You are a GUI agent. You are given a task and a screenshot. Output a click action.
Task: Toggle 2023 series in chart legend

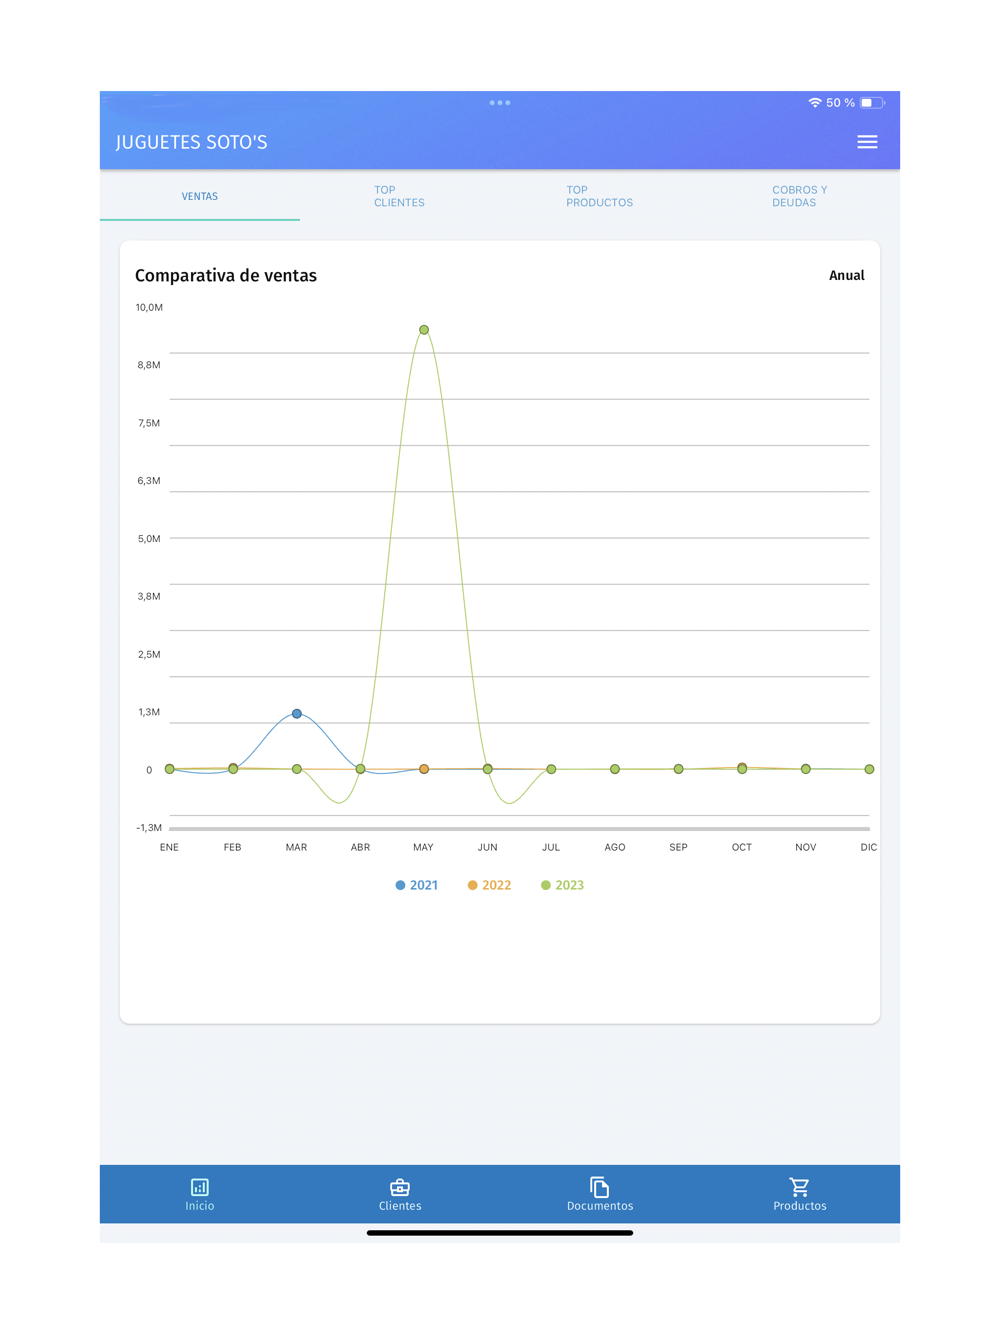pos(563,885)
